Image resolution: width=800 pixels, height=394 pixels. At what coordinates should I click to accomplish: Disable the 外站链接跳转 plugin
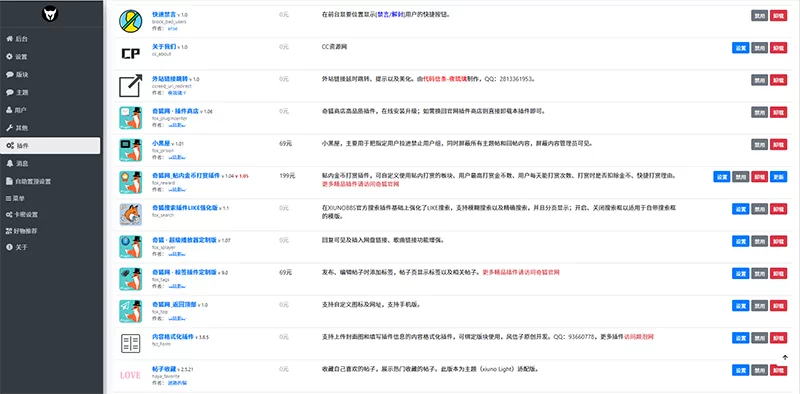(759, 80)
